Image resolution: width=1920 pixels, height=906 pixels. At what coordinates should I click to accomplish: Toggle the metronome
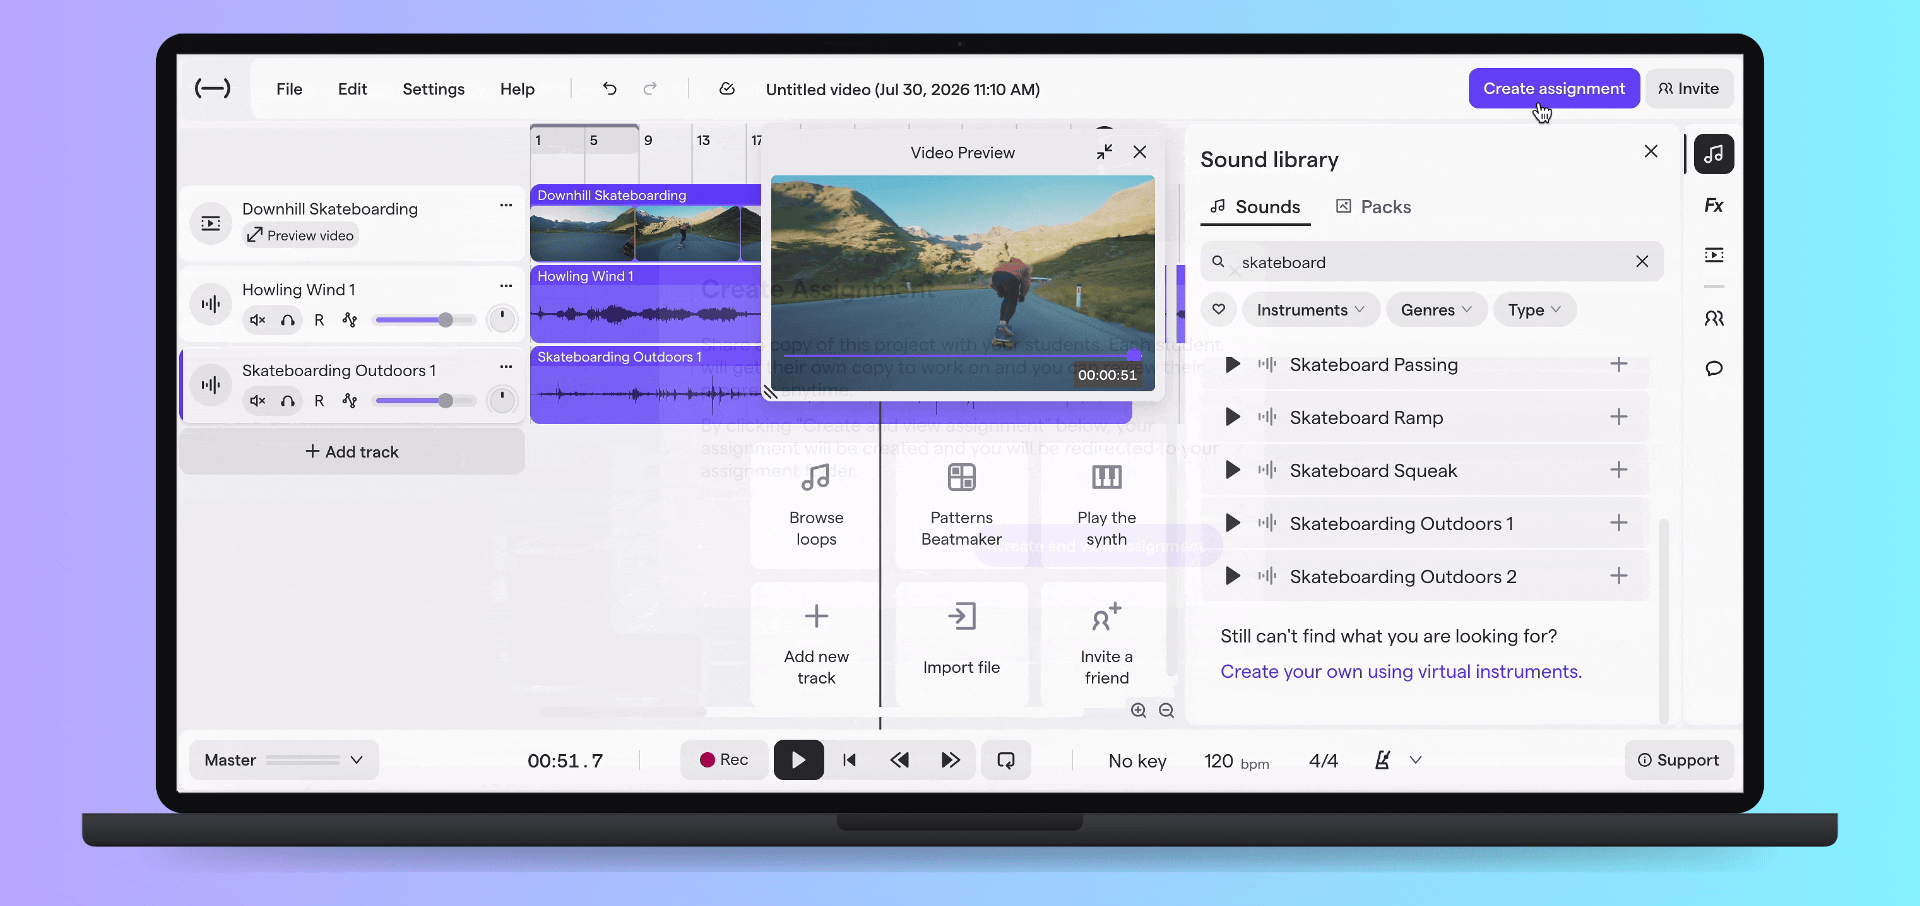tap(1383, 760)
